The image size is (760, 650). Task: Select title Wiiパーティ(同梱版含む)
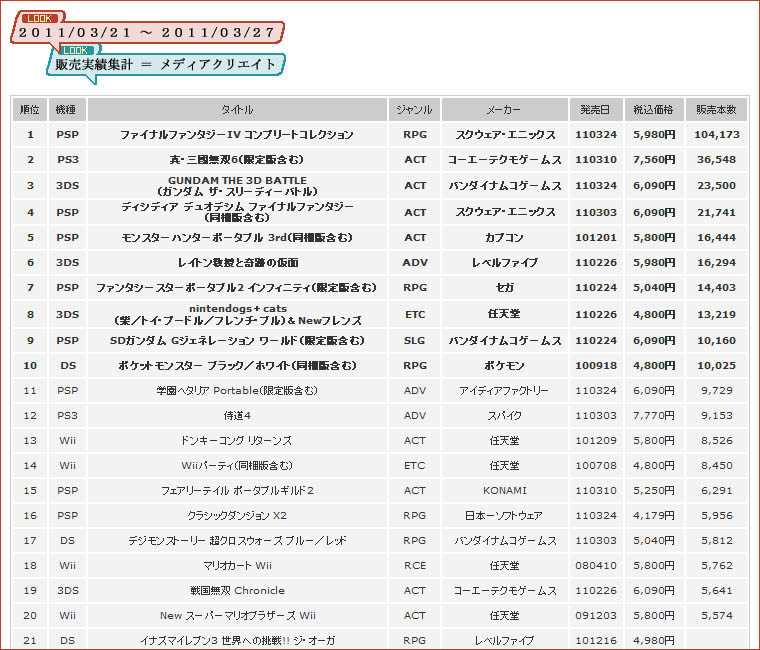237,465
